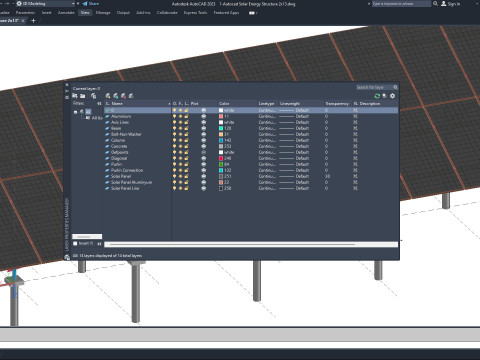Toggle On lightbulb for Concrete layer
Viewport: 480px width, 360px height.
click(x=174, y=146)
